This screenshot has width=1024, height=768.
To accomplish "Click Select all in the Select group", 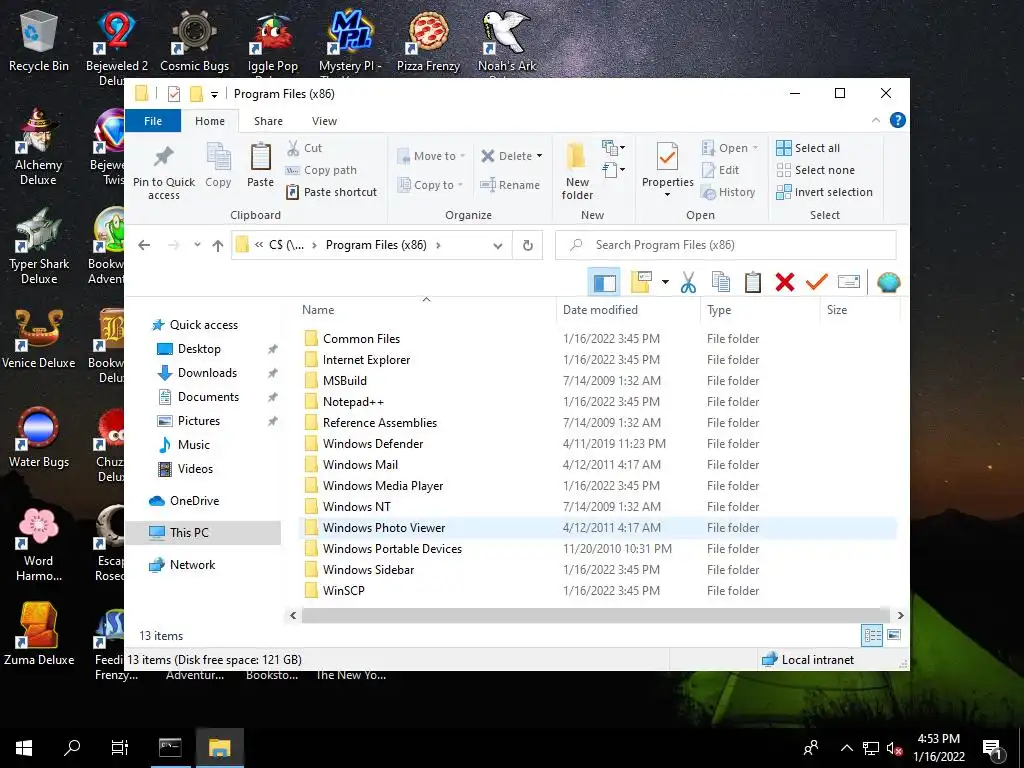I will pos(808,148).
